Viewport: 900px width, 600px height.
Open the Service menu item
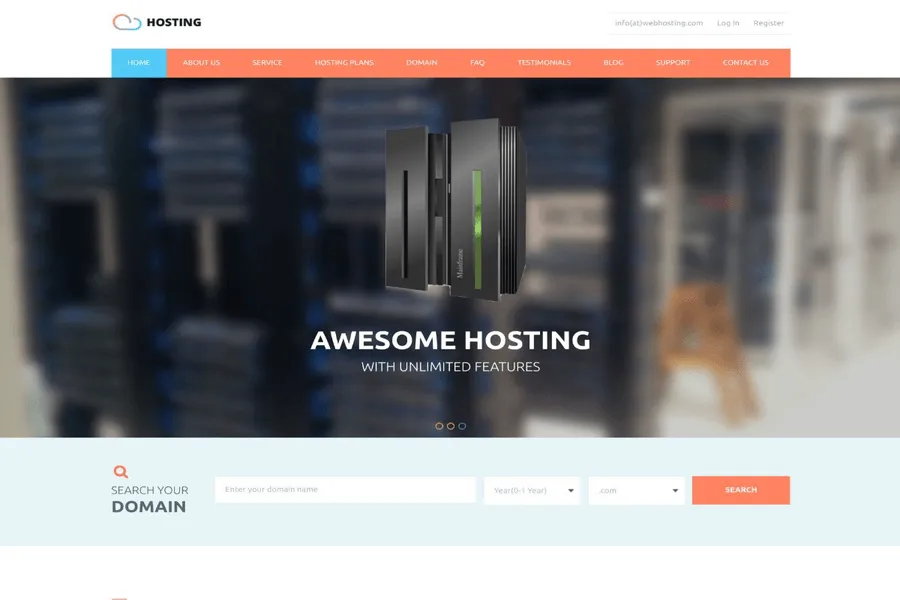[267, 63]
